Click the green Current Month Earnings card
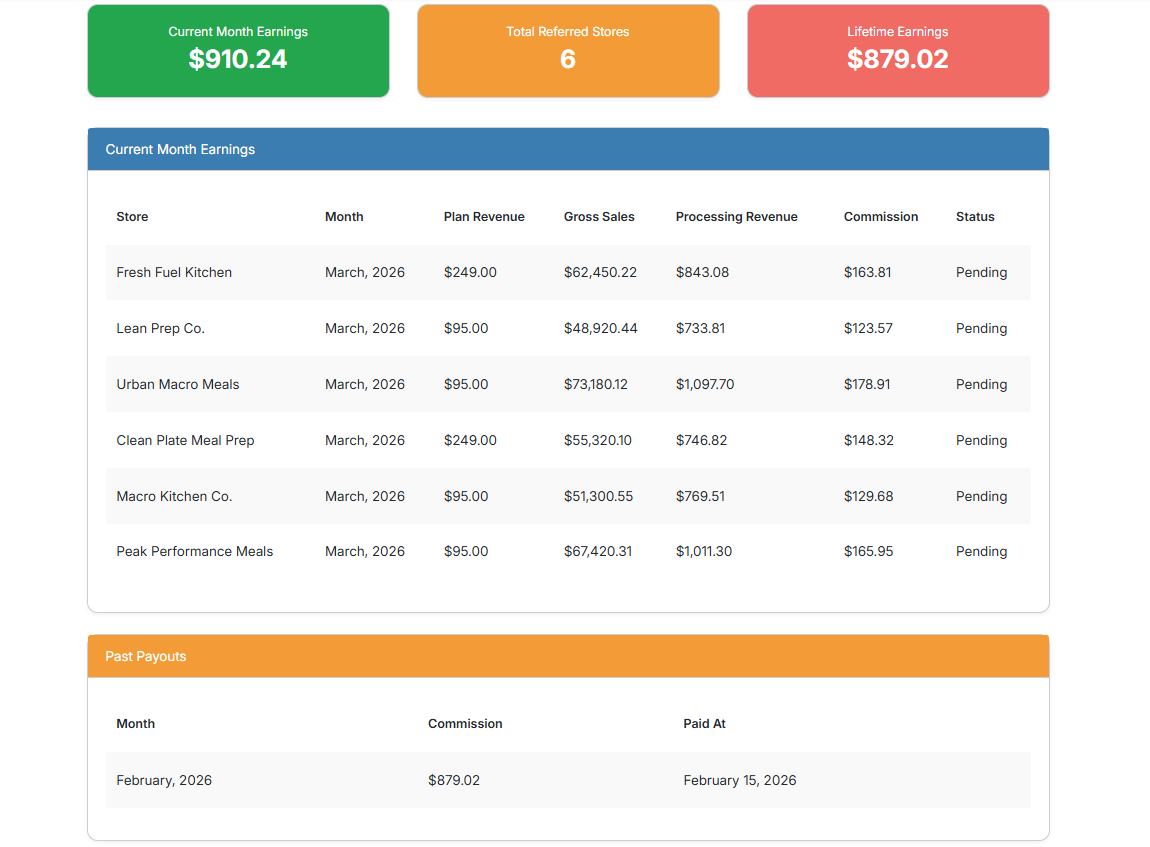This screenshot has width=1150, height=847. pos(238,51)
